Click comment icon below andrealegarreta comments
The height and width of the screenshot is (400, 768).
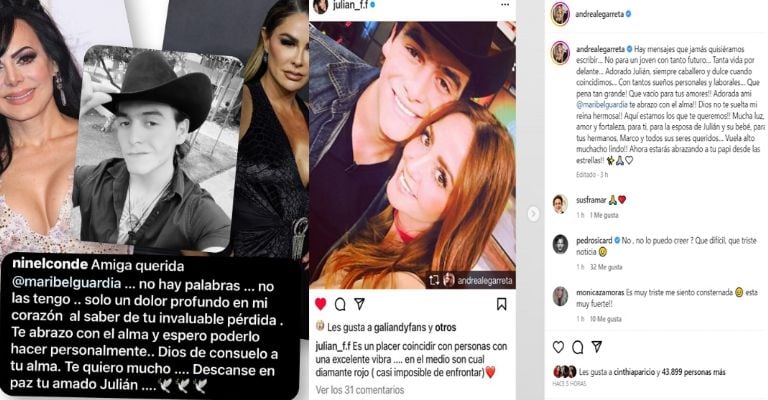(x=577, y=348)
